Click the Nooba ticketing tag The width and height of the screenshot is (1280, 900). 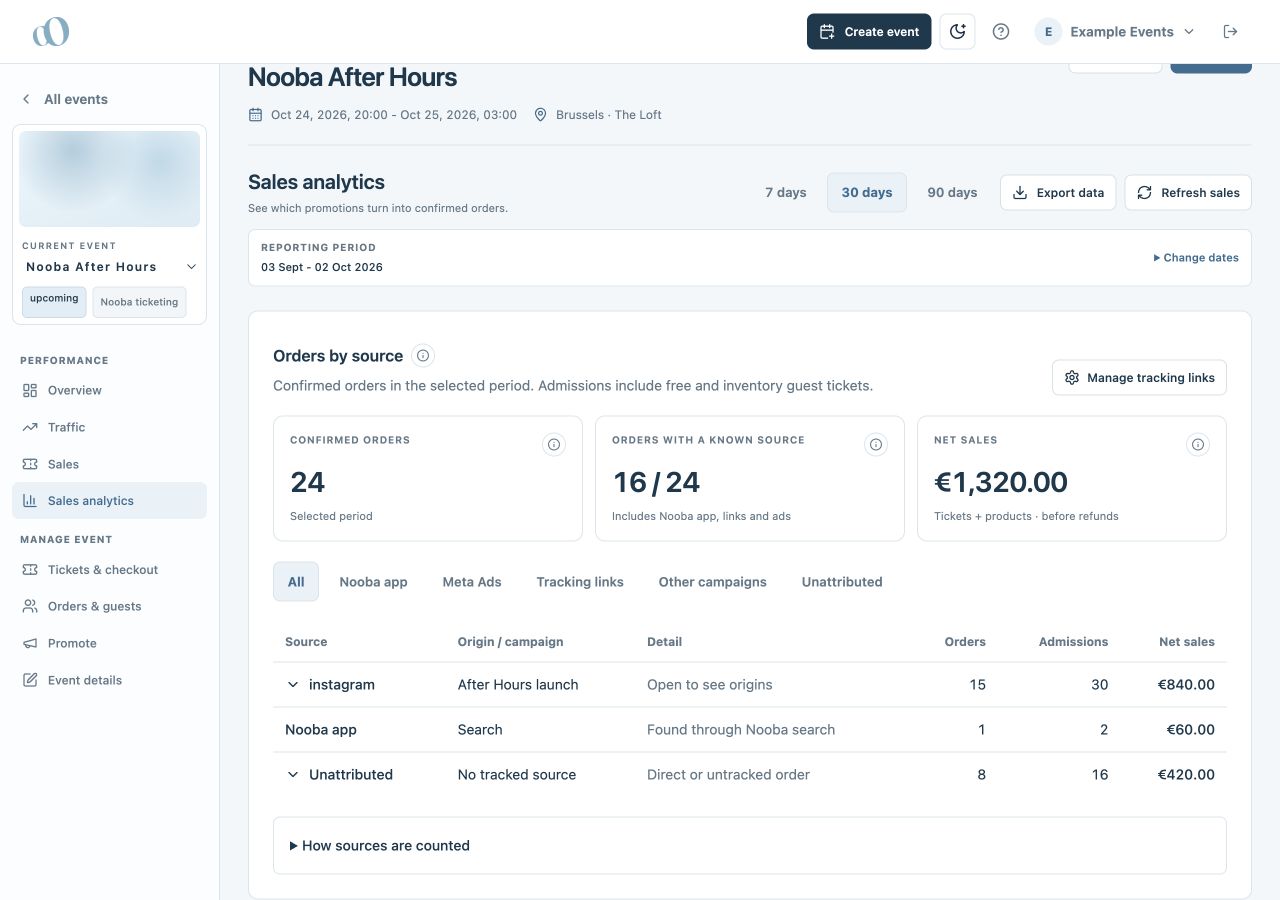coord(139,302)
